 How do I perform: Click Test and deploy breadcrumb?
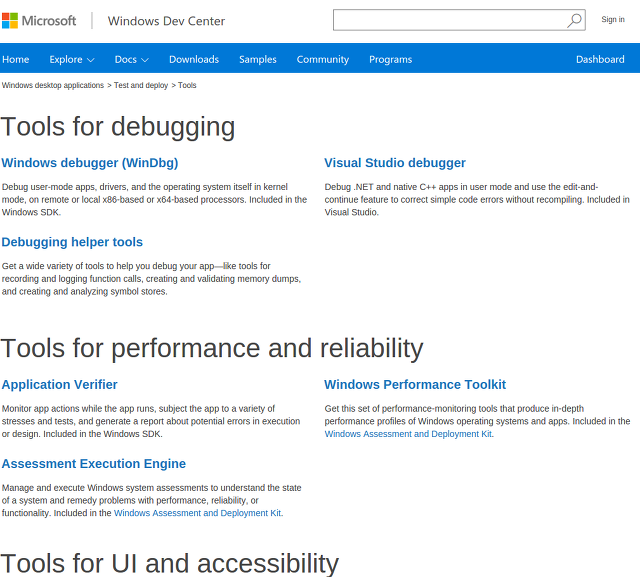click(141, 85)
